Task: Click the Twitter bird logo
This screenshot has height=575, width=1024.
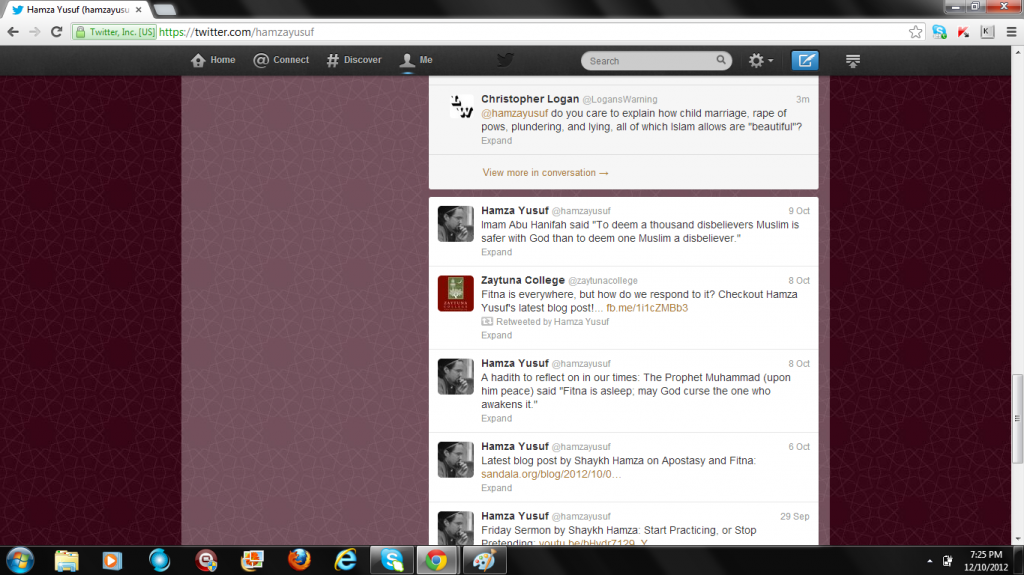Action: click(x=505, y=60)
